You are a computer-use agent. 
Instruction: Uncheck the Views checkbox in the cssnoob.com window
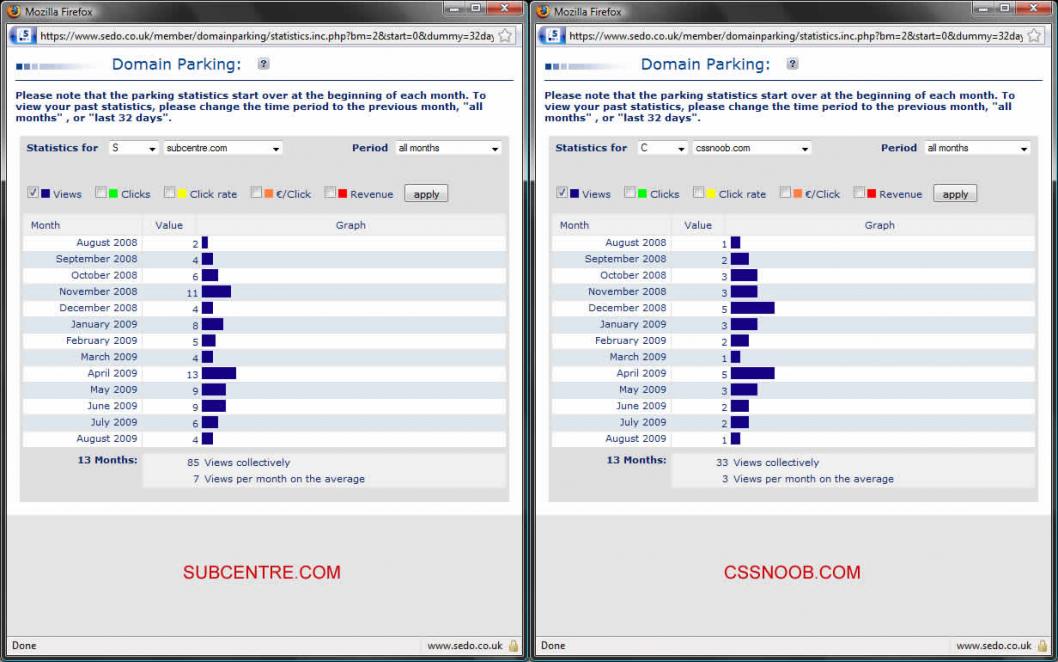561,192
